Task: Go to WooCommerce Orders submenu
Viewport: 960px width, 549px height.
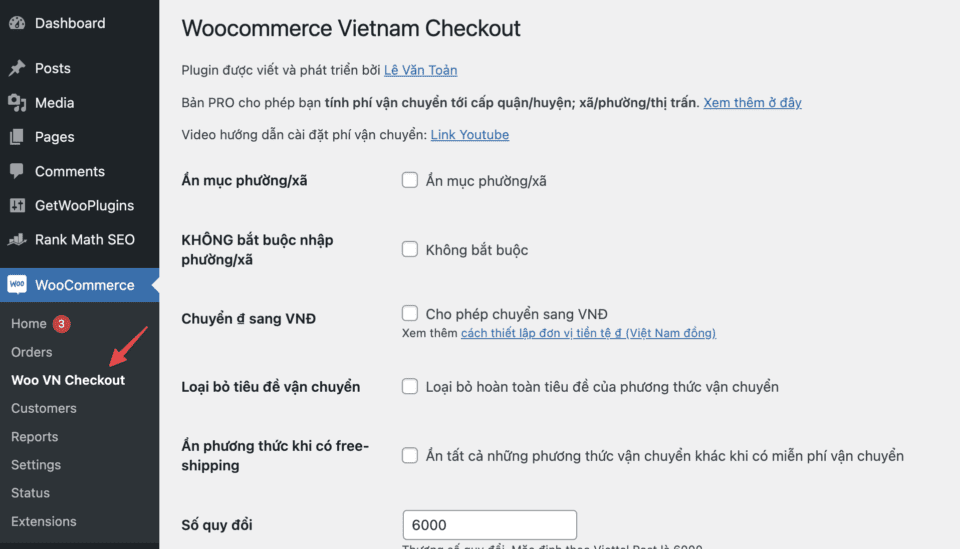Action: pyautogui.click(x=32, y=352)
